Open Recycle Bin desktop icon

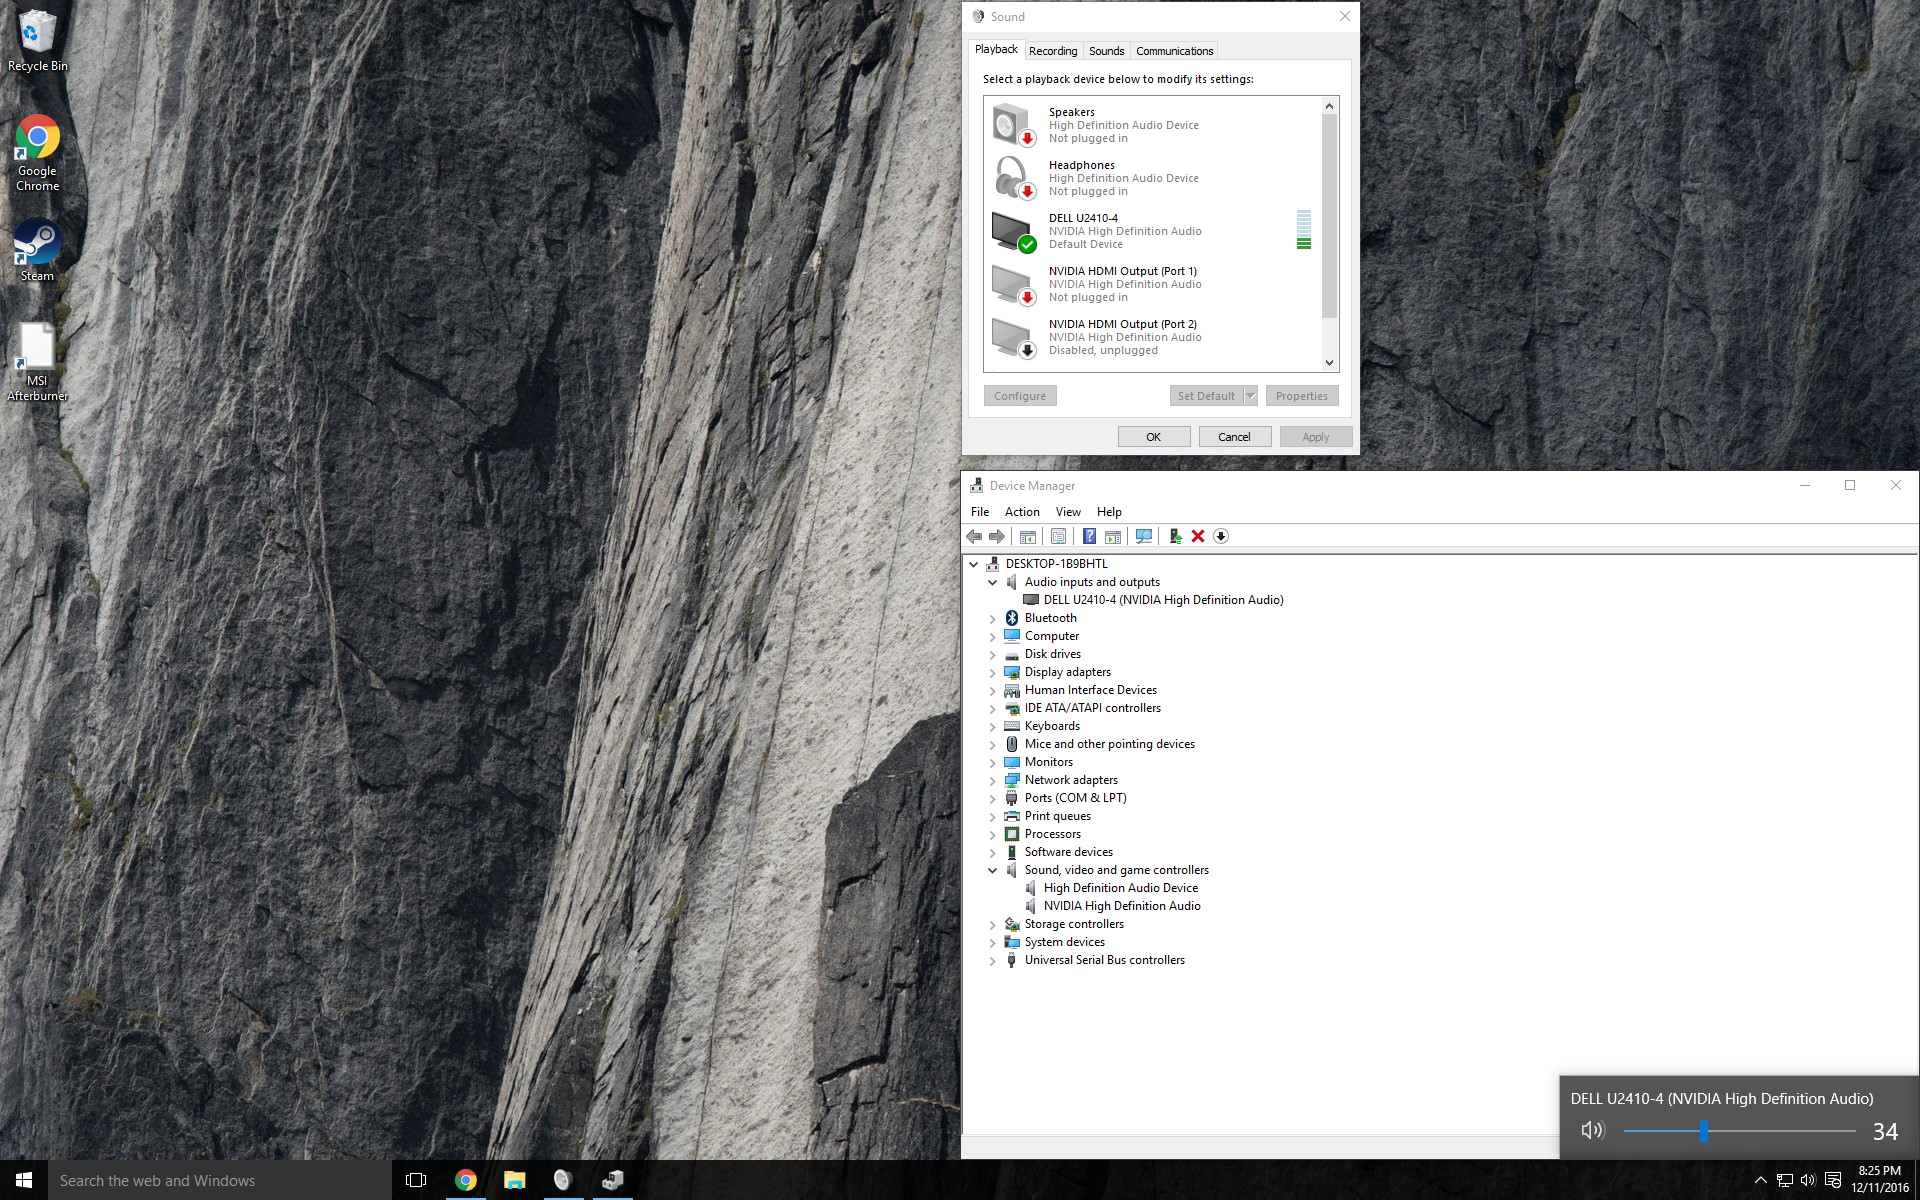point(37,40)
